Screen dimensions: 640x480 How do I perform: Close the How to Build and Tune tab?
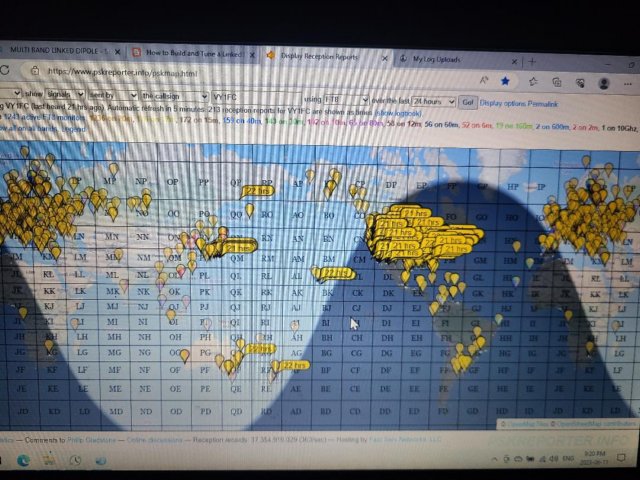click(x=252, y=55)
